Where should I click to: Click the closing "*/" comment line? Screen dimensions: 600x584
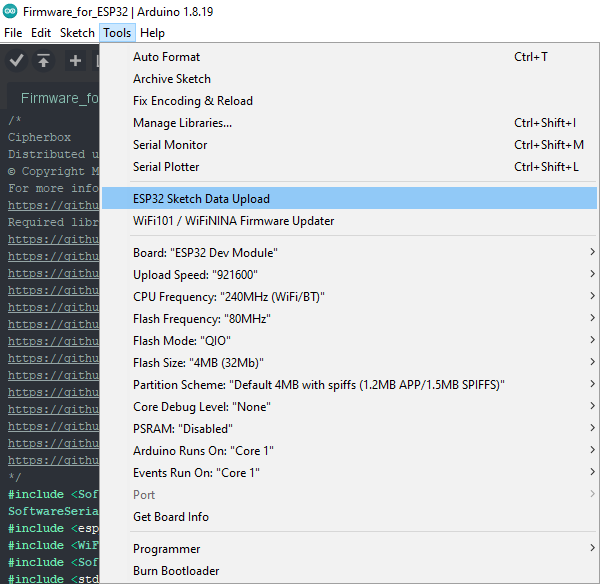click(15, 477)
